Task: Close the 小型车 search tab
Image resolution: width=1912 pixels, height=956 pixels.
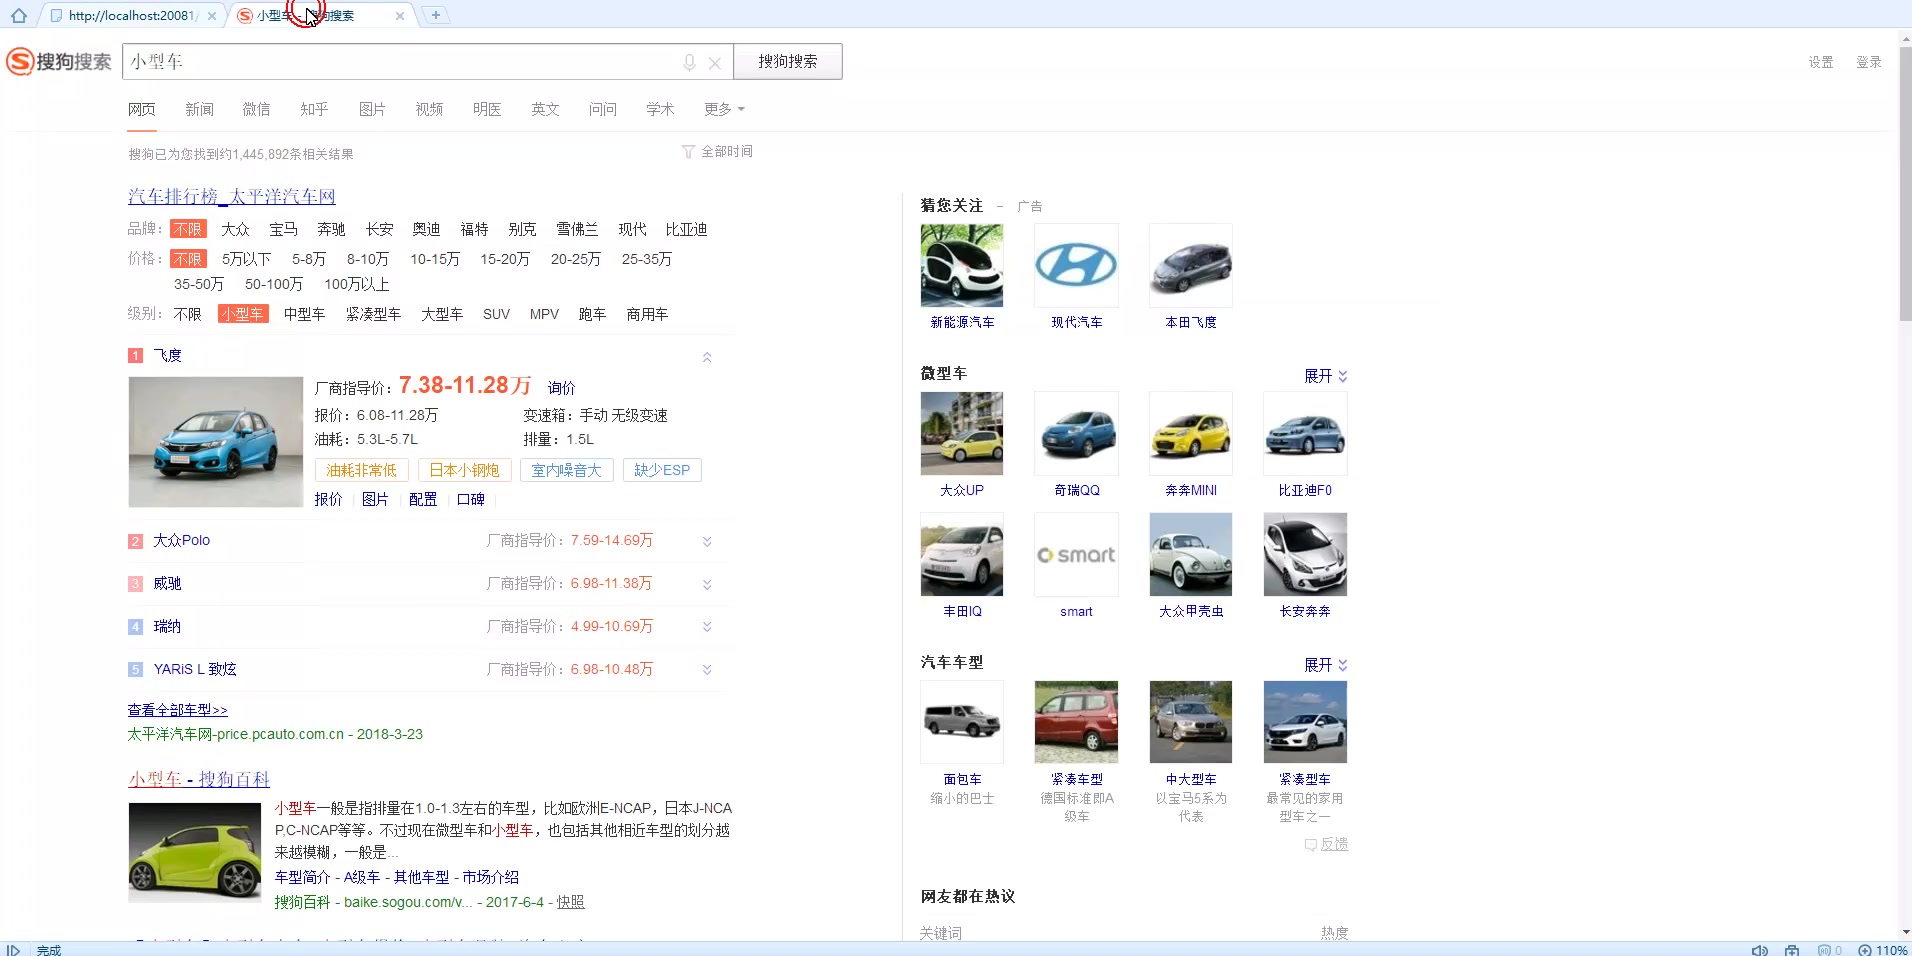Action: tap(400, 16)
